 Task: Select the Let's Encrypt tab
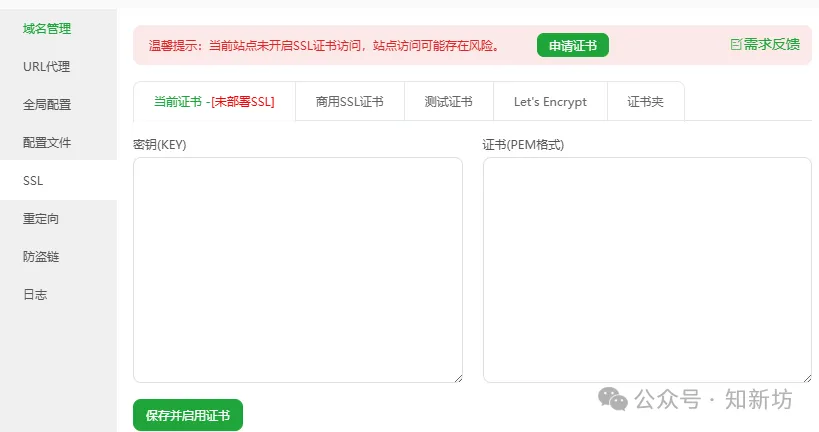(550, 101)
